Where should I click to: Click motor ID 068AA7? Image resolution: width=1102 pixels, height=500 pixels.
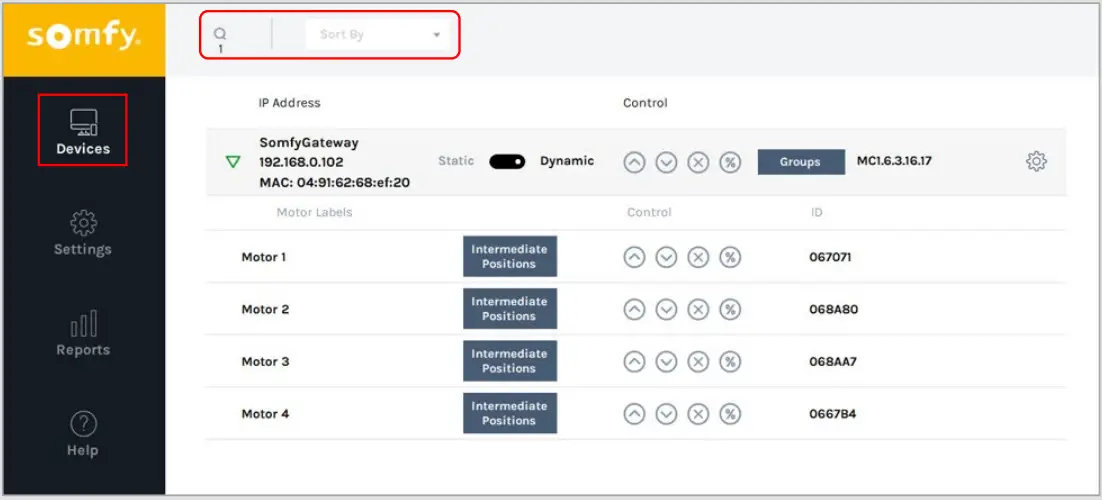click(x=833, y=361)
